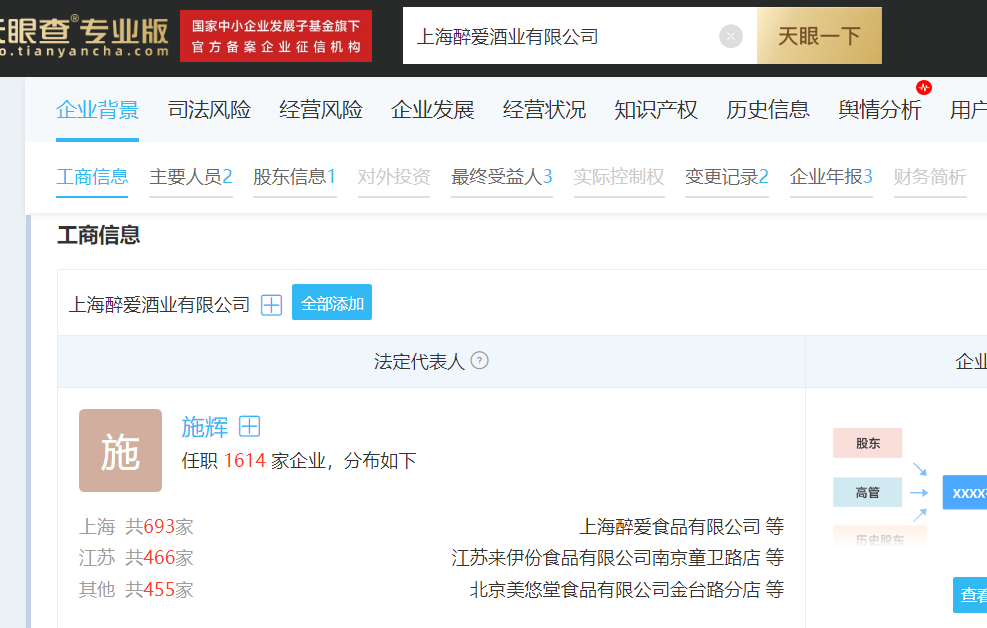Jump to the 变更记录 2 section
This screenshot has width=987, height=628.
[x=727, y=177]
